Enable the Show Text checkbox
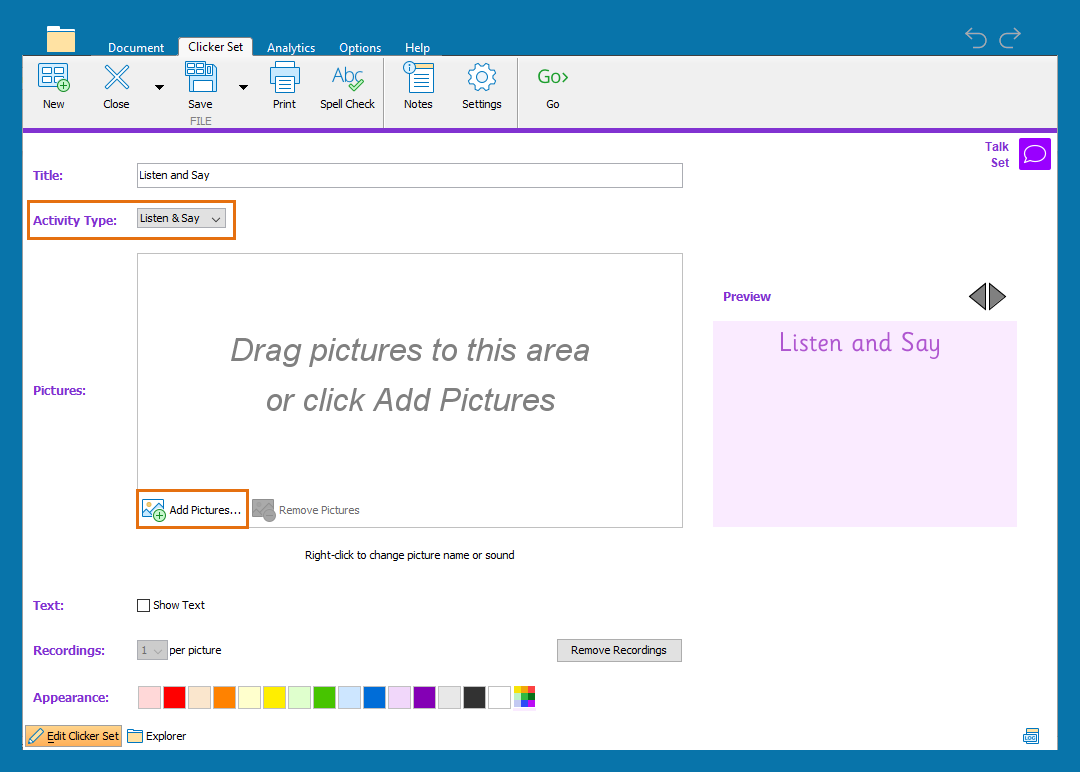The height and width of the screenshot is (772, 1080). click(143, 605)
